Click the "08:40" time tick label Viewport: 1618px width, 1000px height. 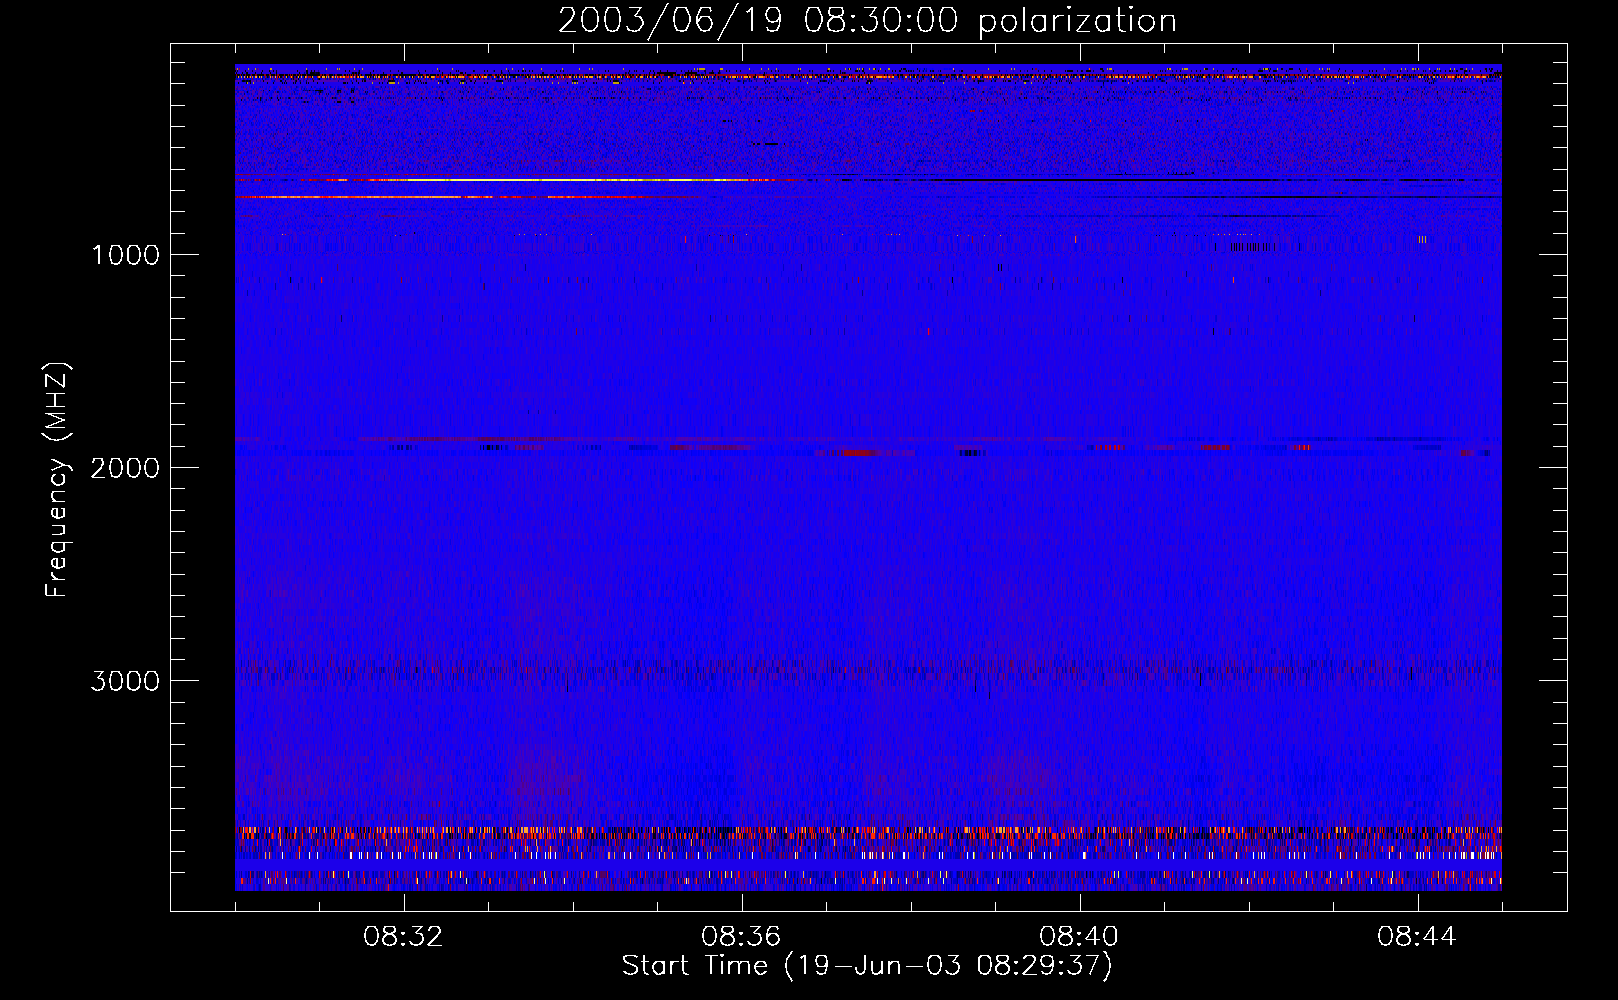point(1079,937)
